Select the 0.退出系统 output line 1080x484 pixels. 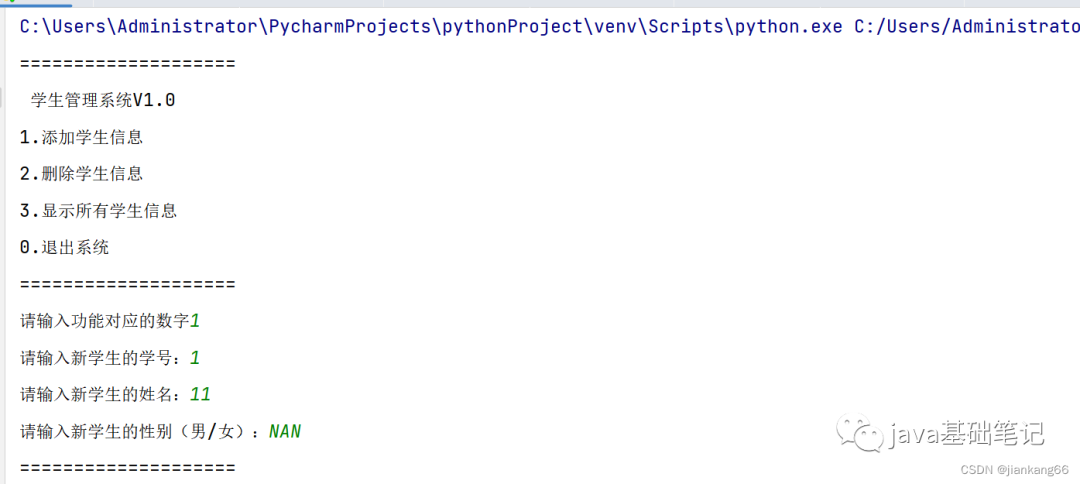[65, 247]
